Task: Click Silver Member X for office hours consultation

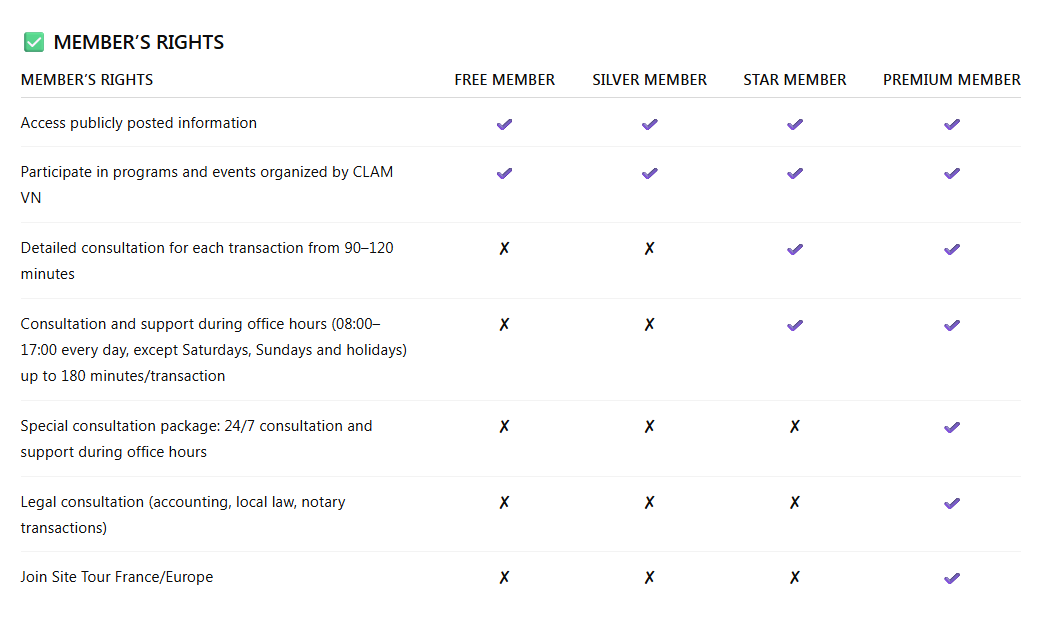Action: (649, 324)
